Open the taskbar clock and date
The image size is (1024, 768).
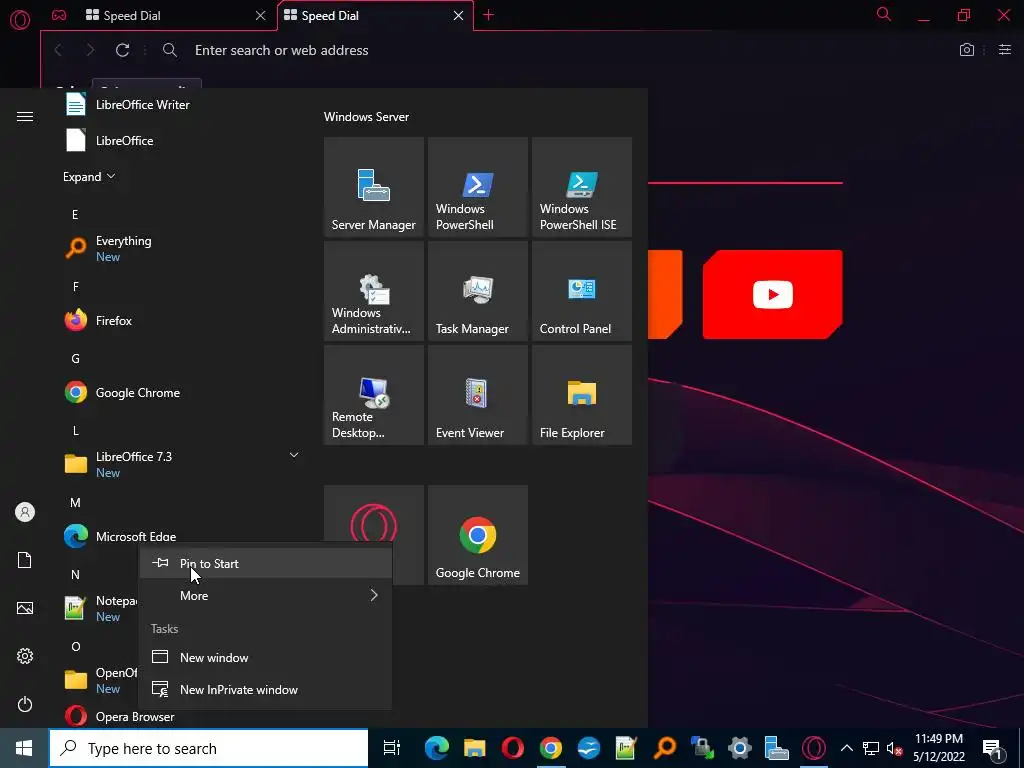coord(938,748)
